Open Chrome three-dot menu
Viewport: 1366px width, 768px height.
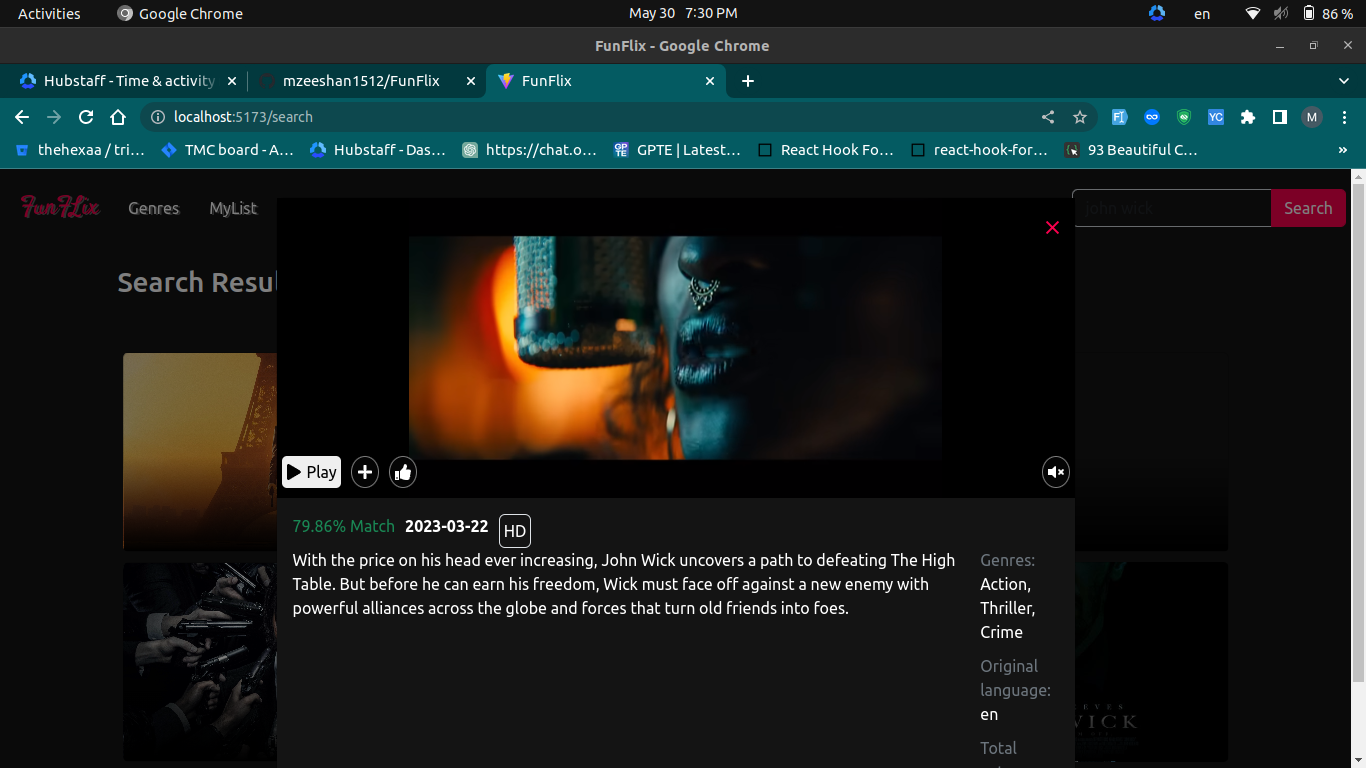click(1344, 117)
